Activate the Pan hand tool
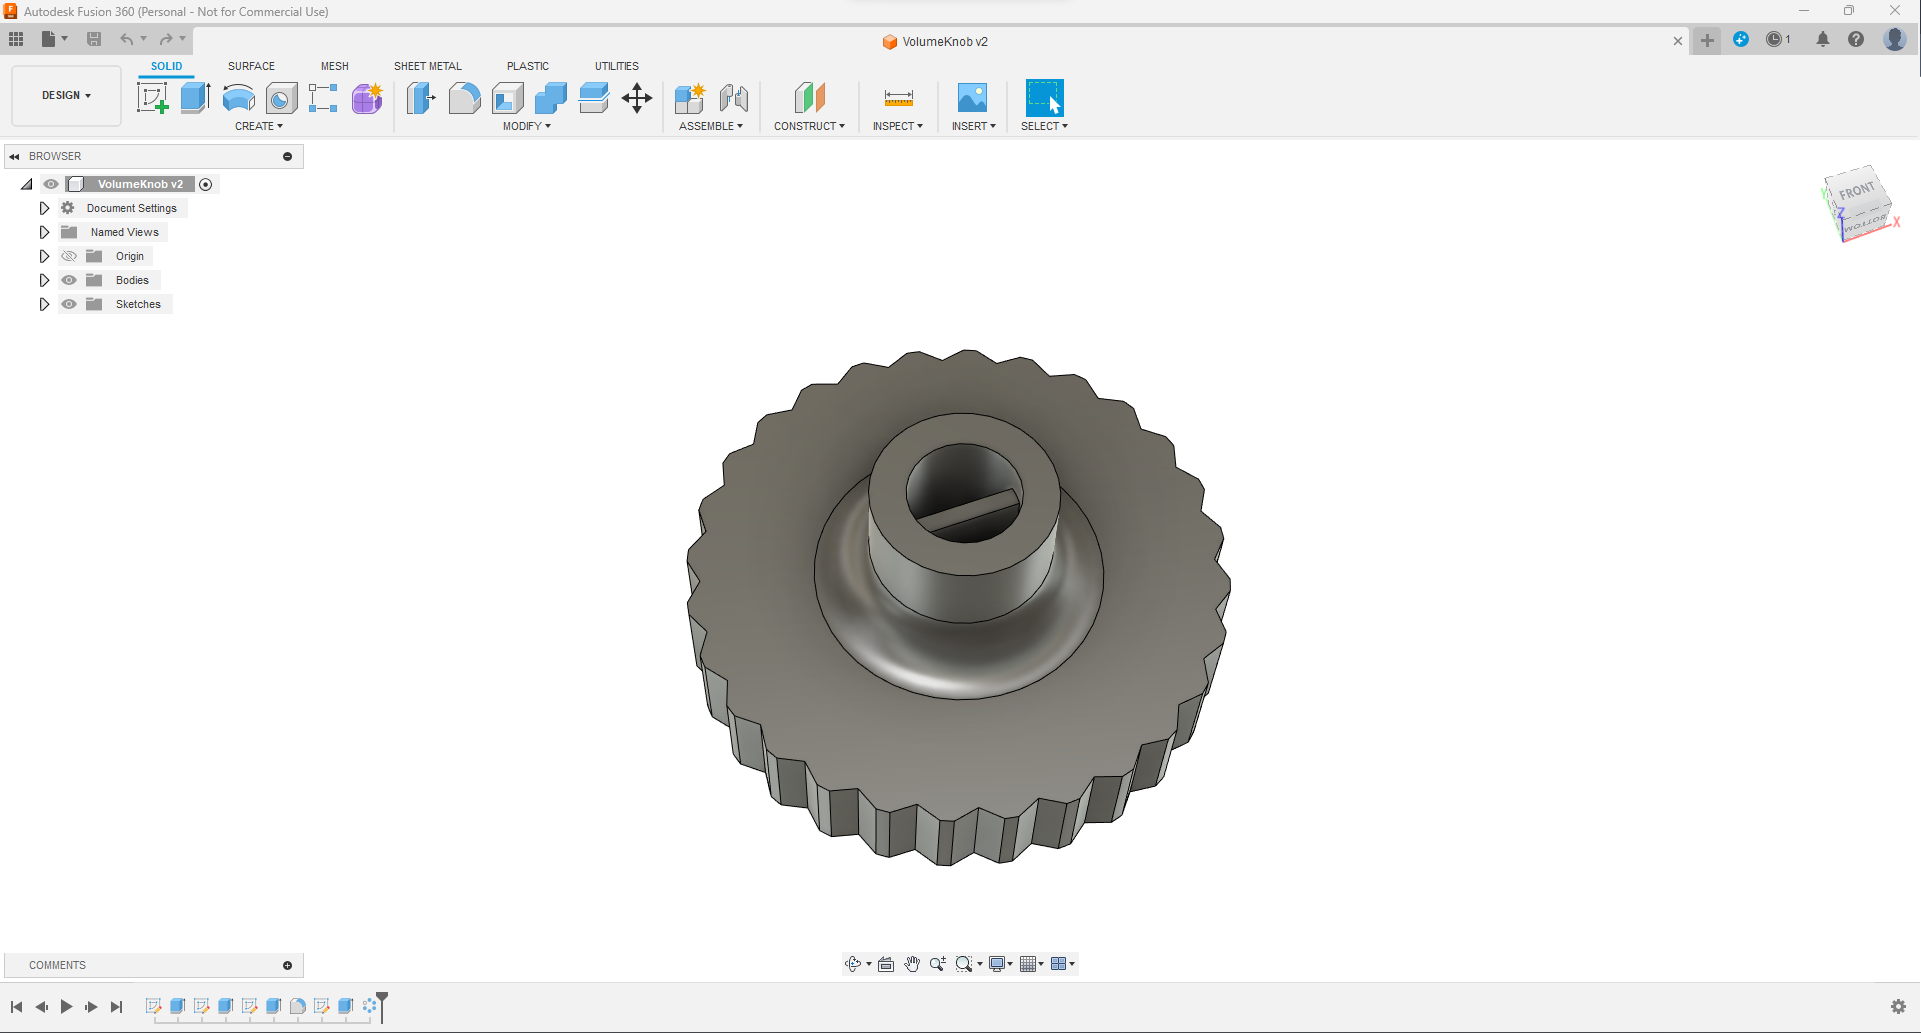 [912, 964]
